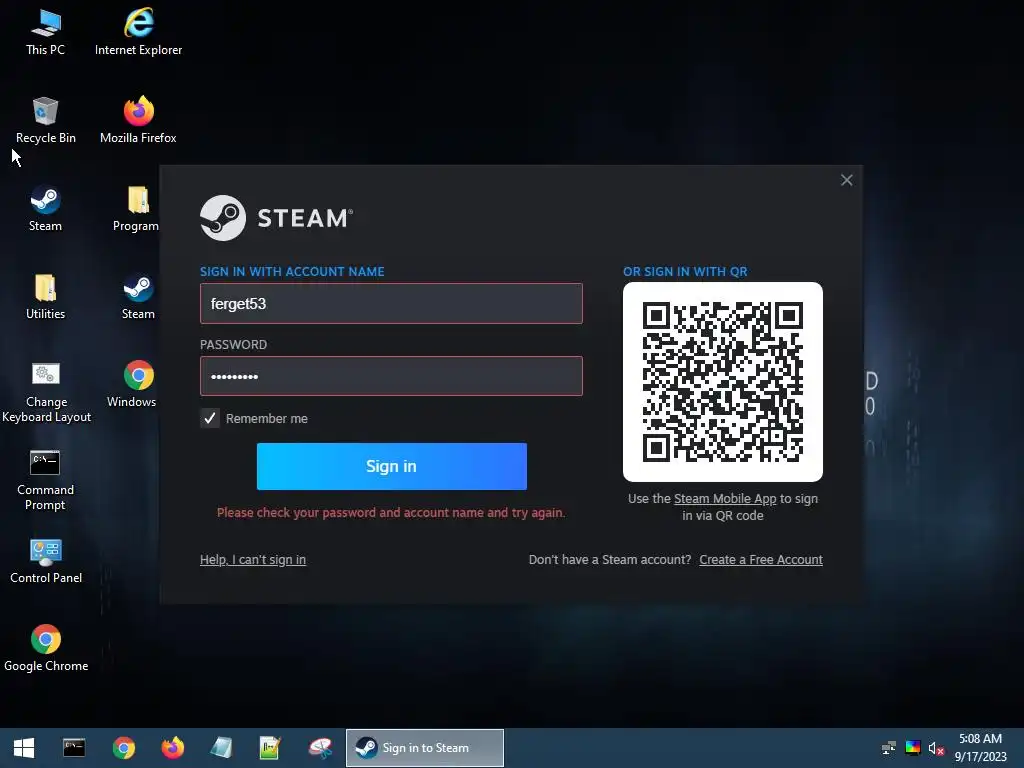Select the Recycle Bin icon
This screenshot has height=768, width=1024.
tap(46, 120)
